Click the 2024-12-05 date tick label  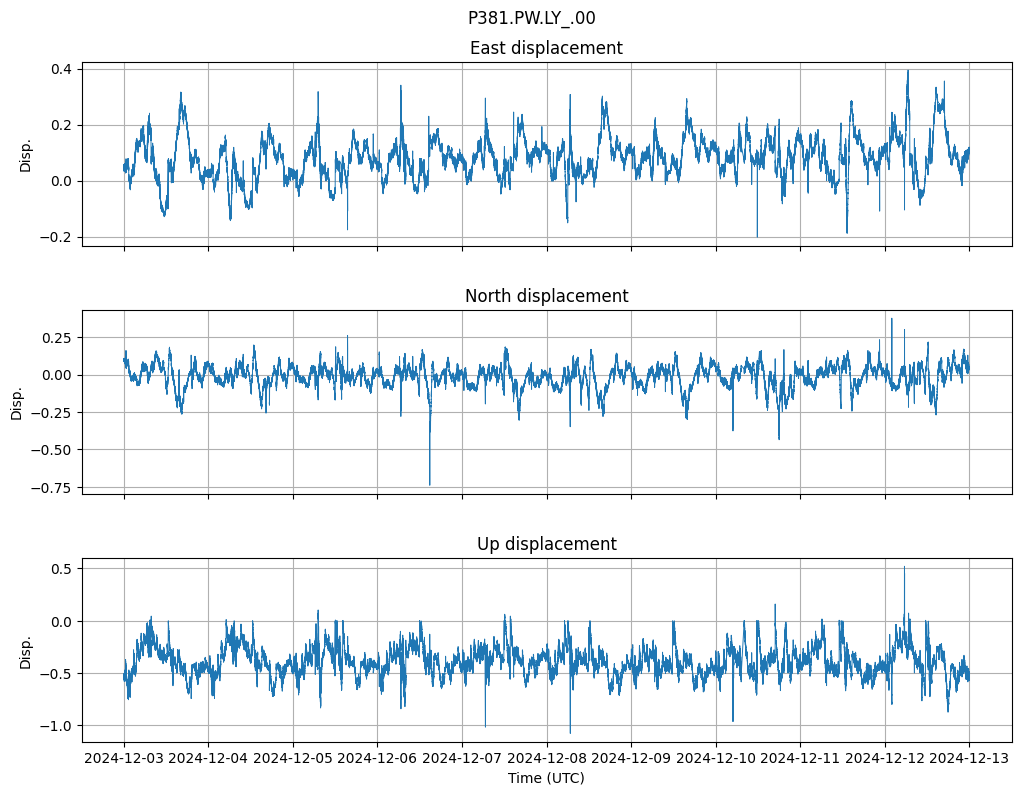(293, 758)
